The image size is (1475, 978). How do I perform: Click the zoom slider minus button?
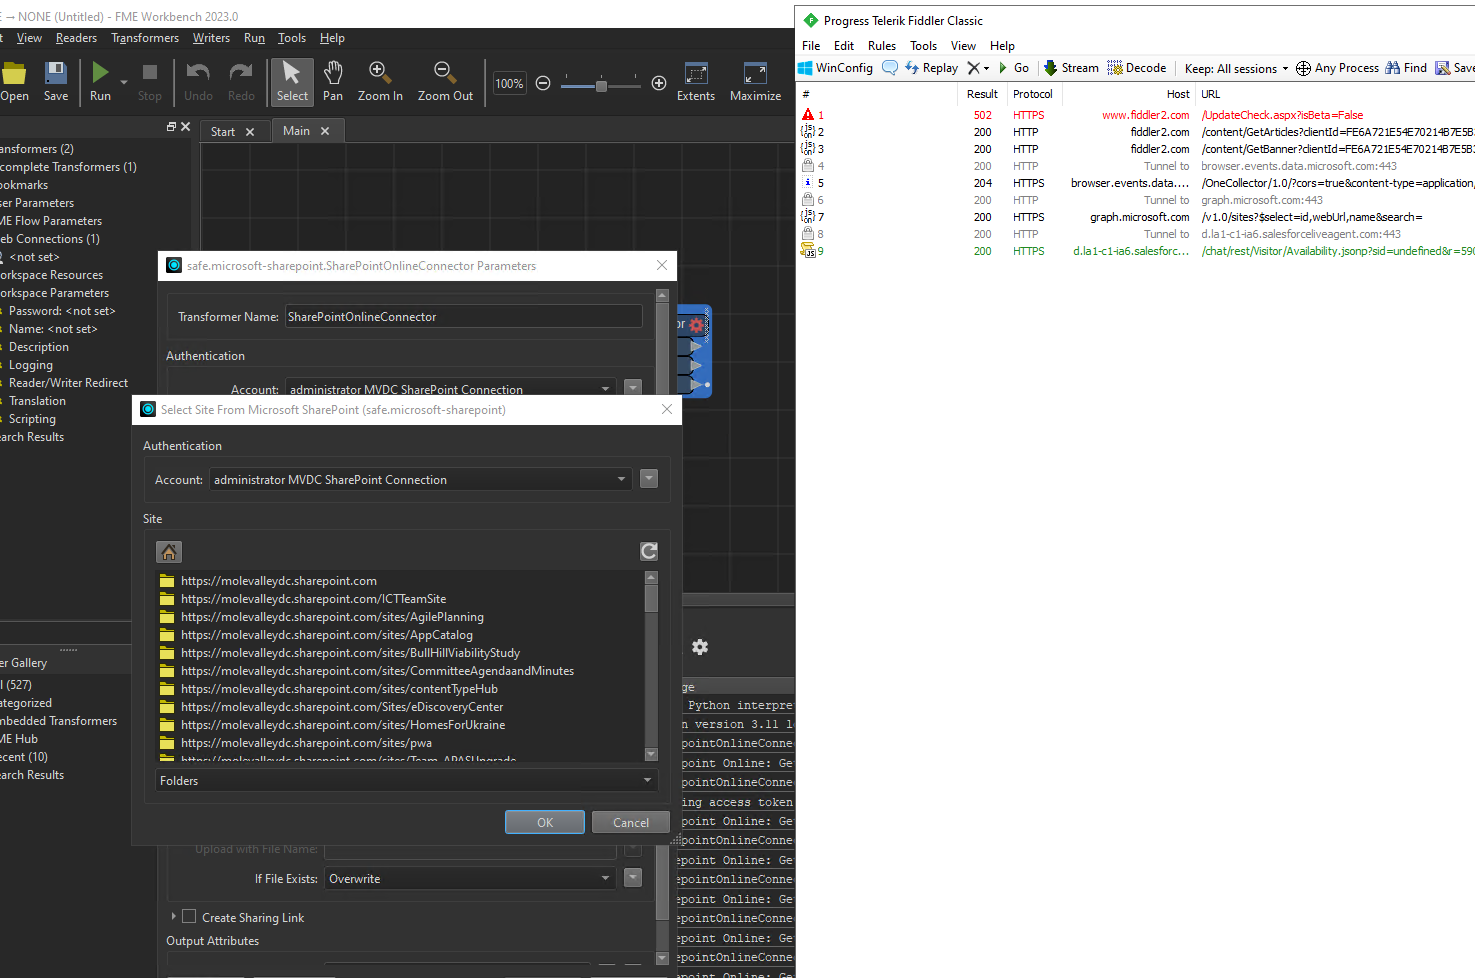543,83
